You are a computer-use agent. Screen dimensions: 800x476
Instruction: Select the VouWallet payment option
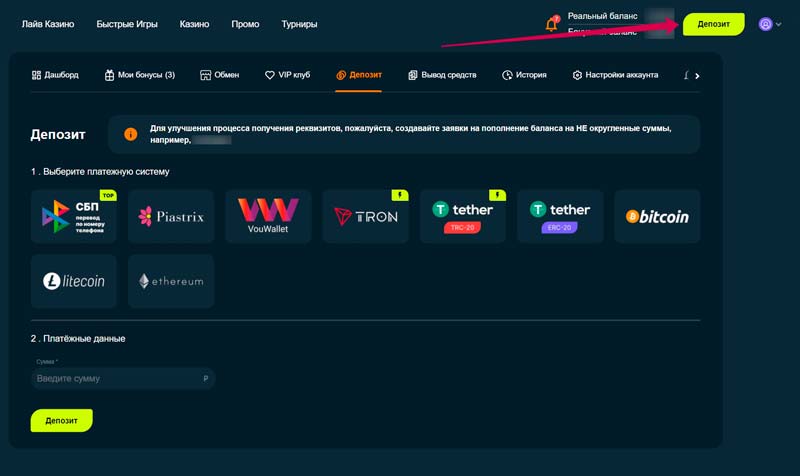pos(268,216)
